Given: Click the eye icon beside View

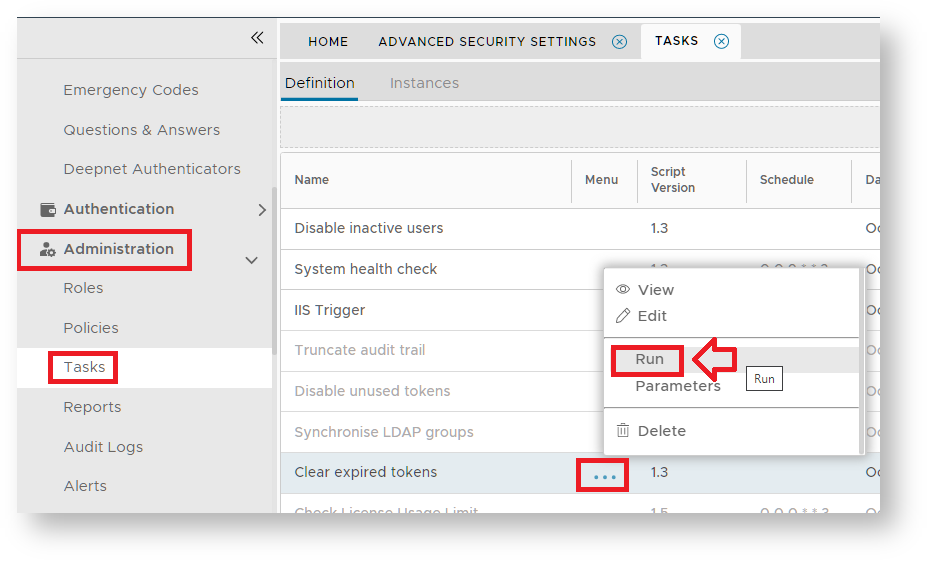Looking at the screenshot, I should tap(623, 290).
